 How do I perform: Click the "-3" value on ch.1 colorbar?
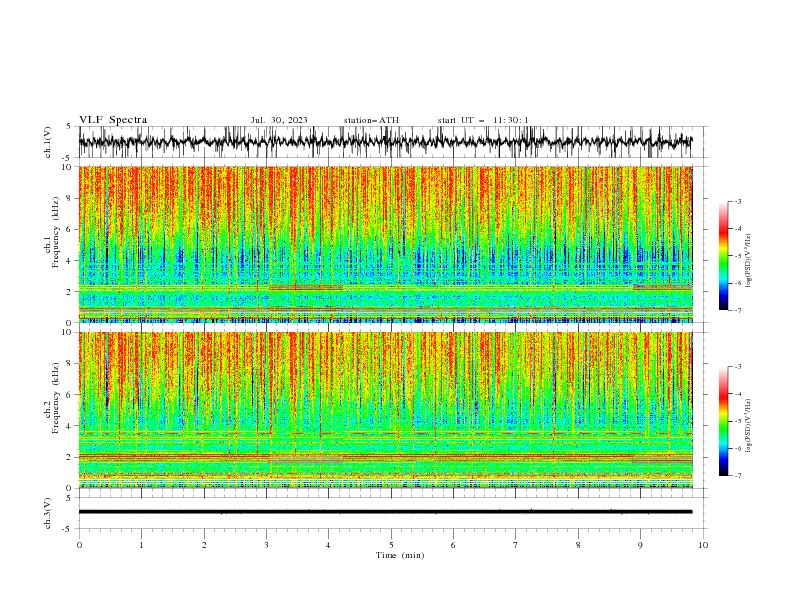[737, 201]
